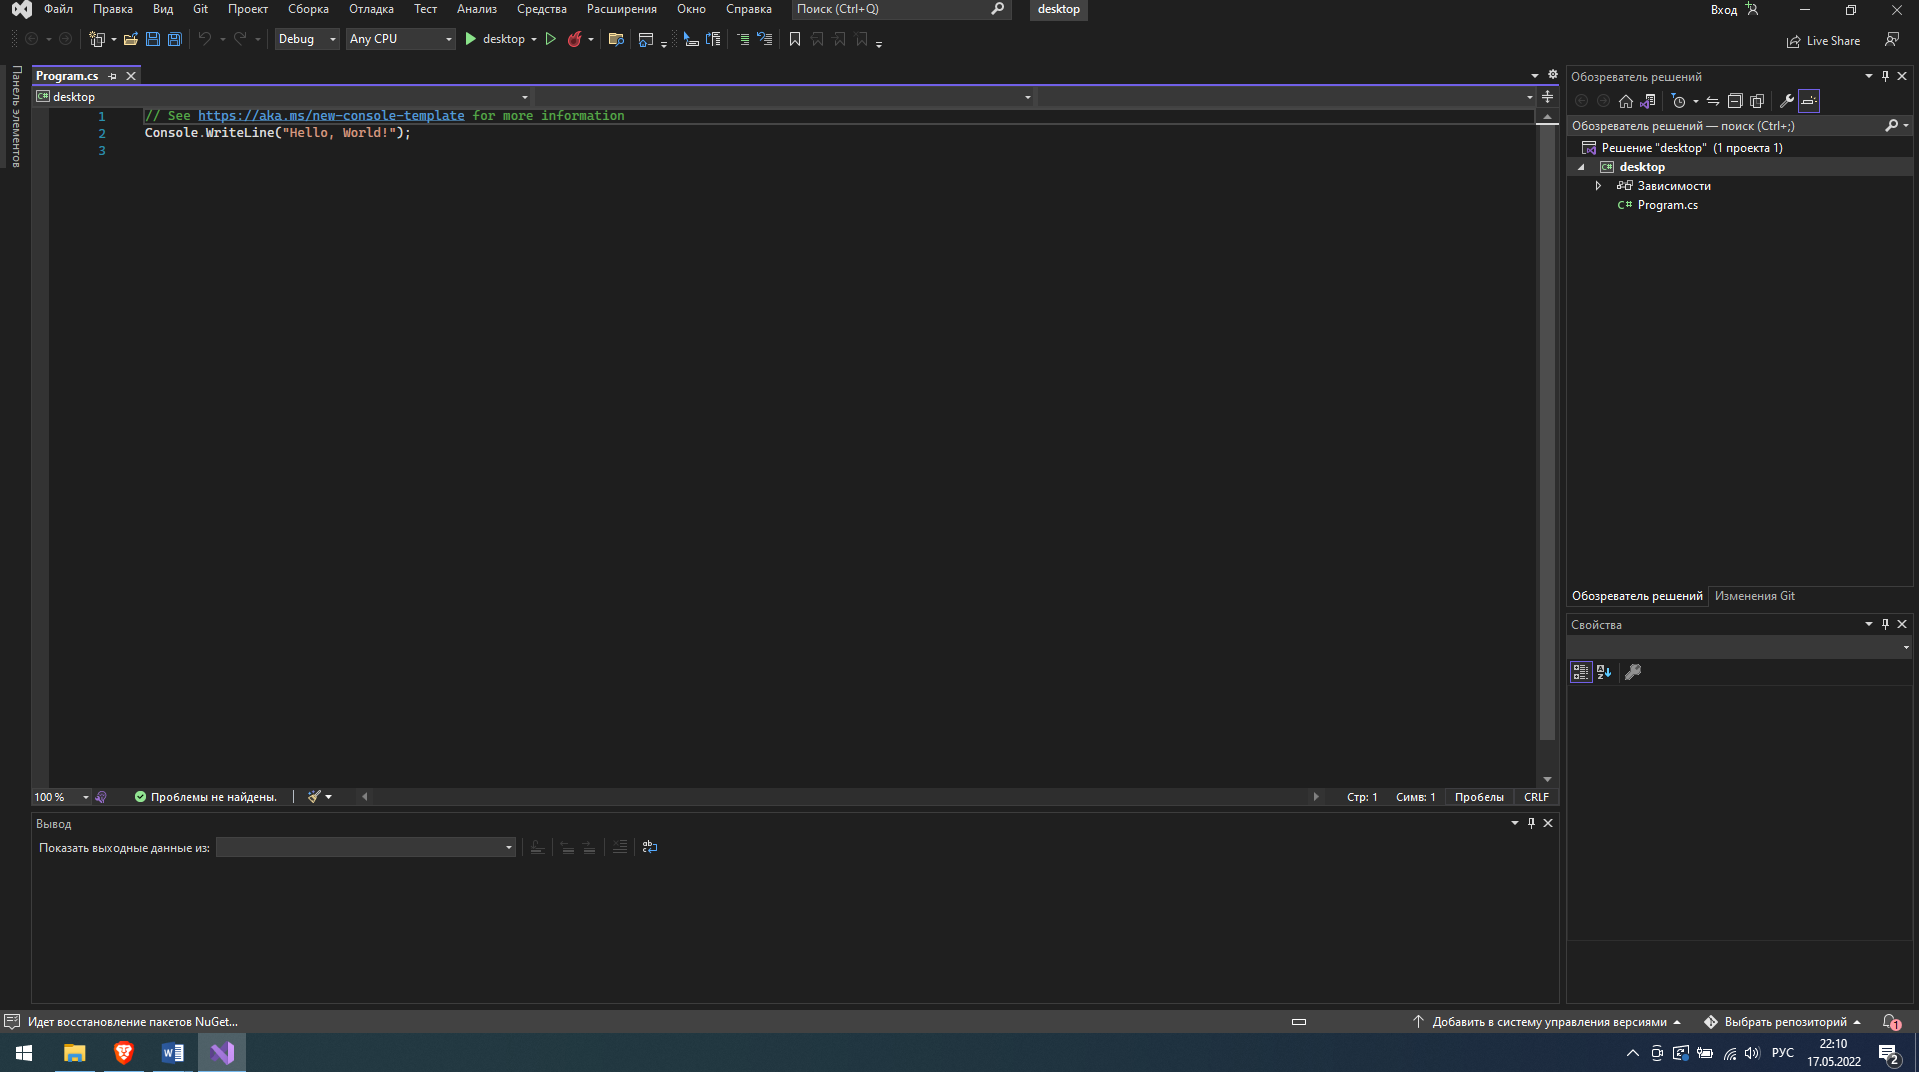This screenshot has height=1072, width=1919.
Task: Click the Pending Changes Filter clock icon
Action: 1679,101
